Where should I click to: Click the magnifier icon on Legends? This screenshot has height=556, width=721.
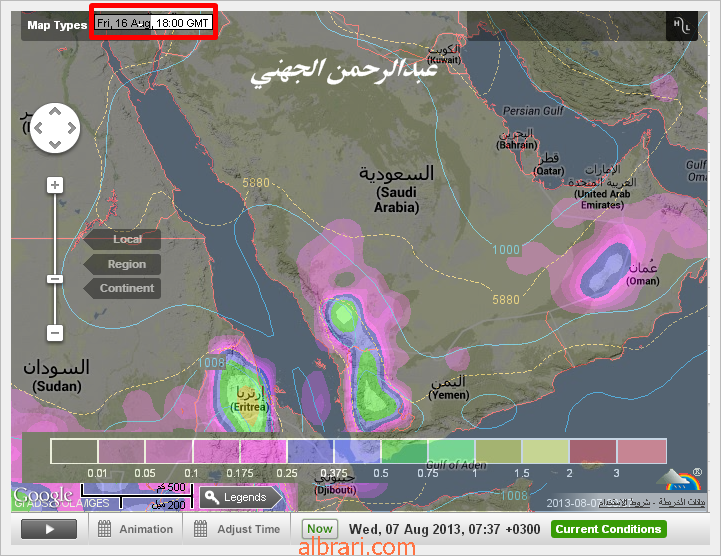point(212,497)
